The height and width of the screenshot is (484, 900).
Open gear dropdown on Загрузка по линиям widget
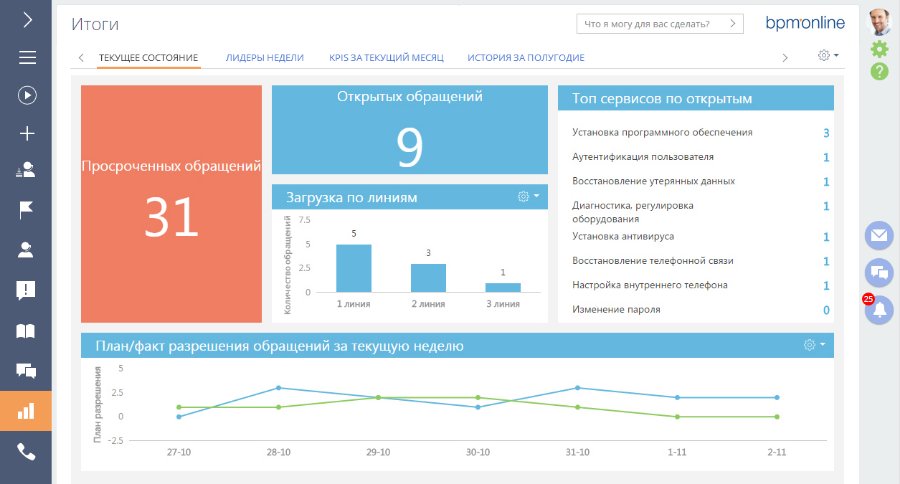(x=527, y=197)
